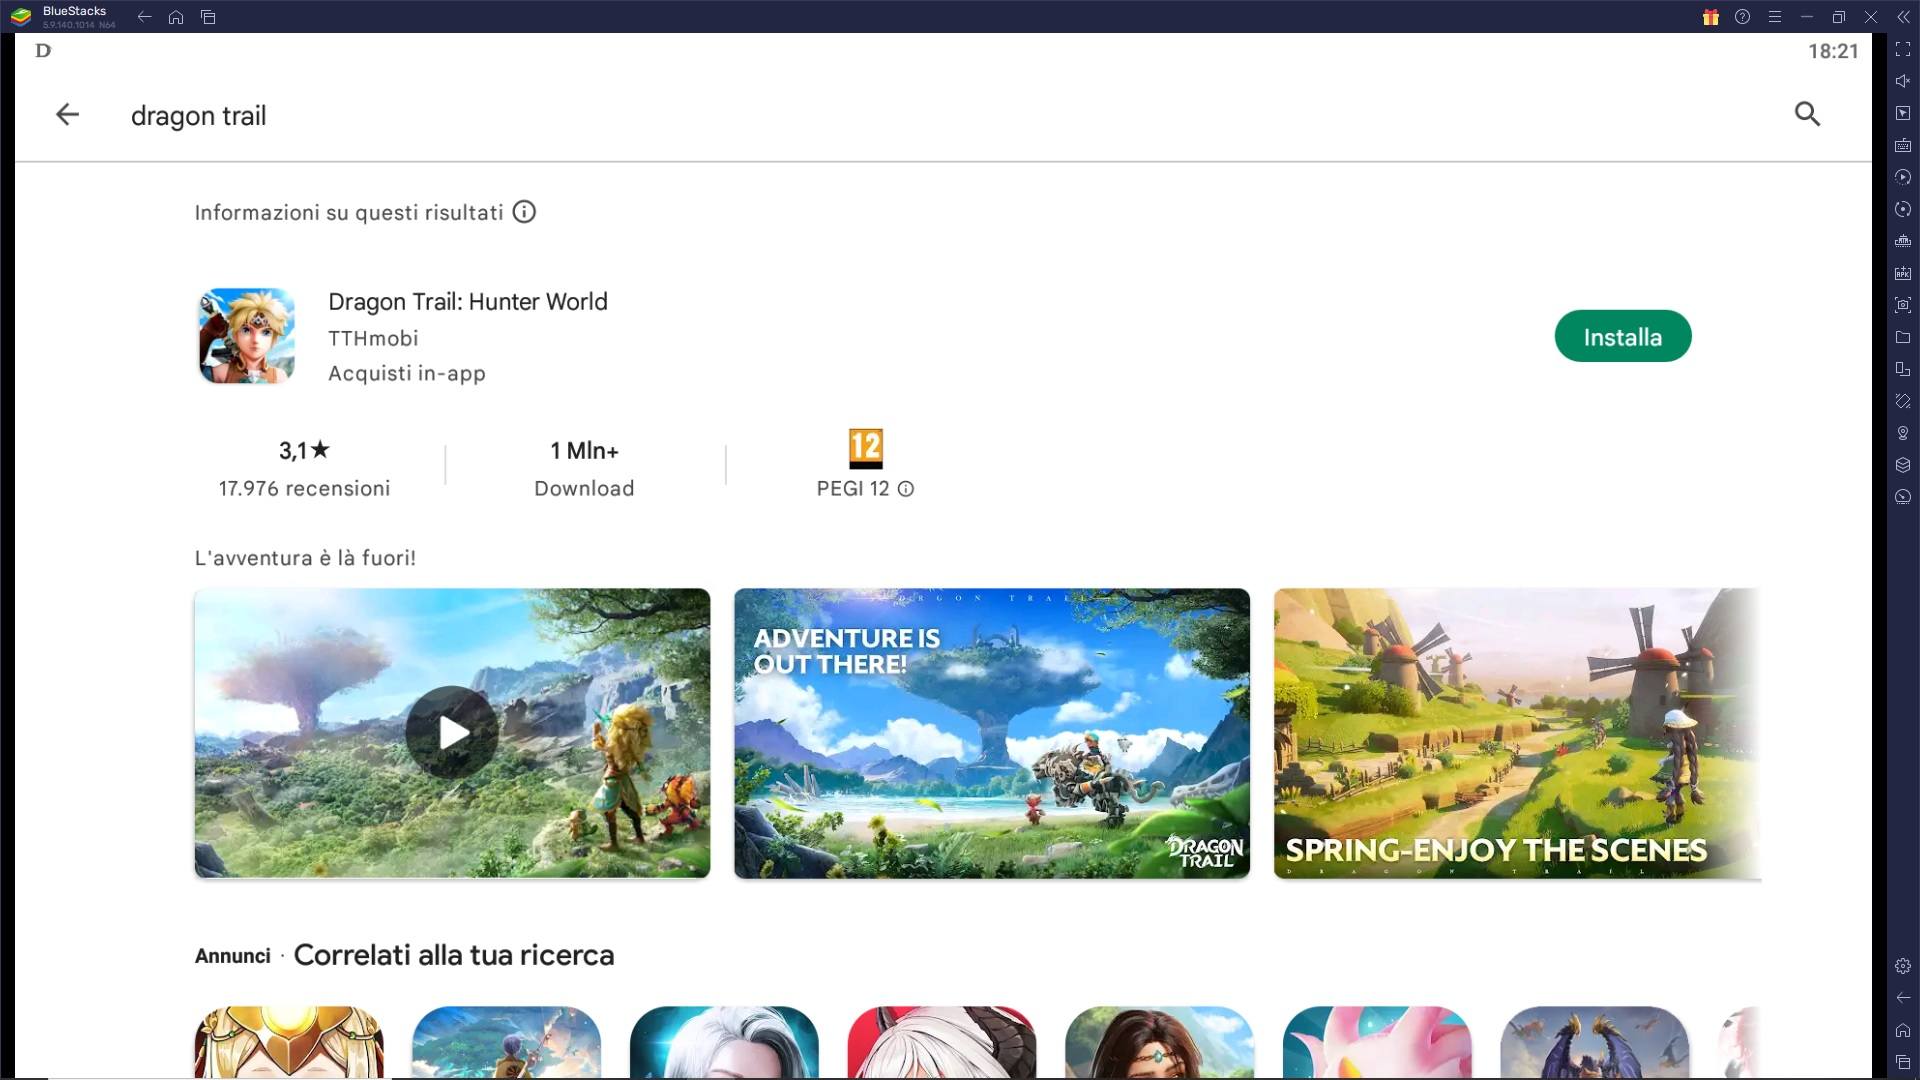Screen dimensions: 1920x1080
Task: Click sidebar bottom recent apps icon
Action: coord(1903,1062)
